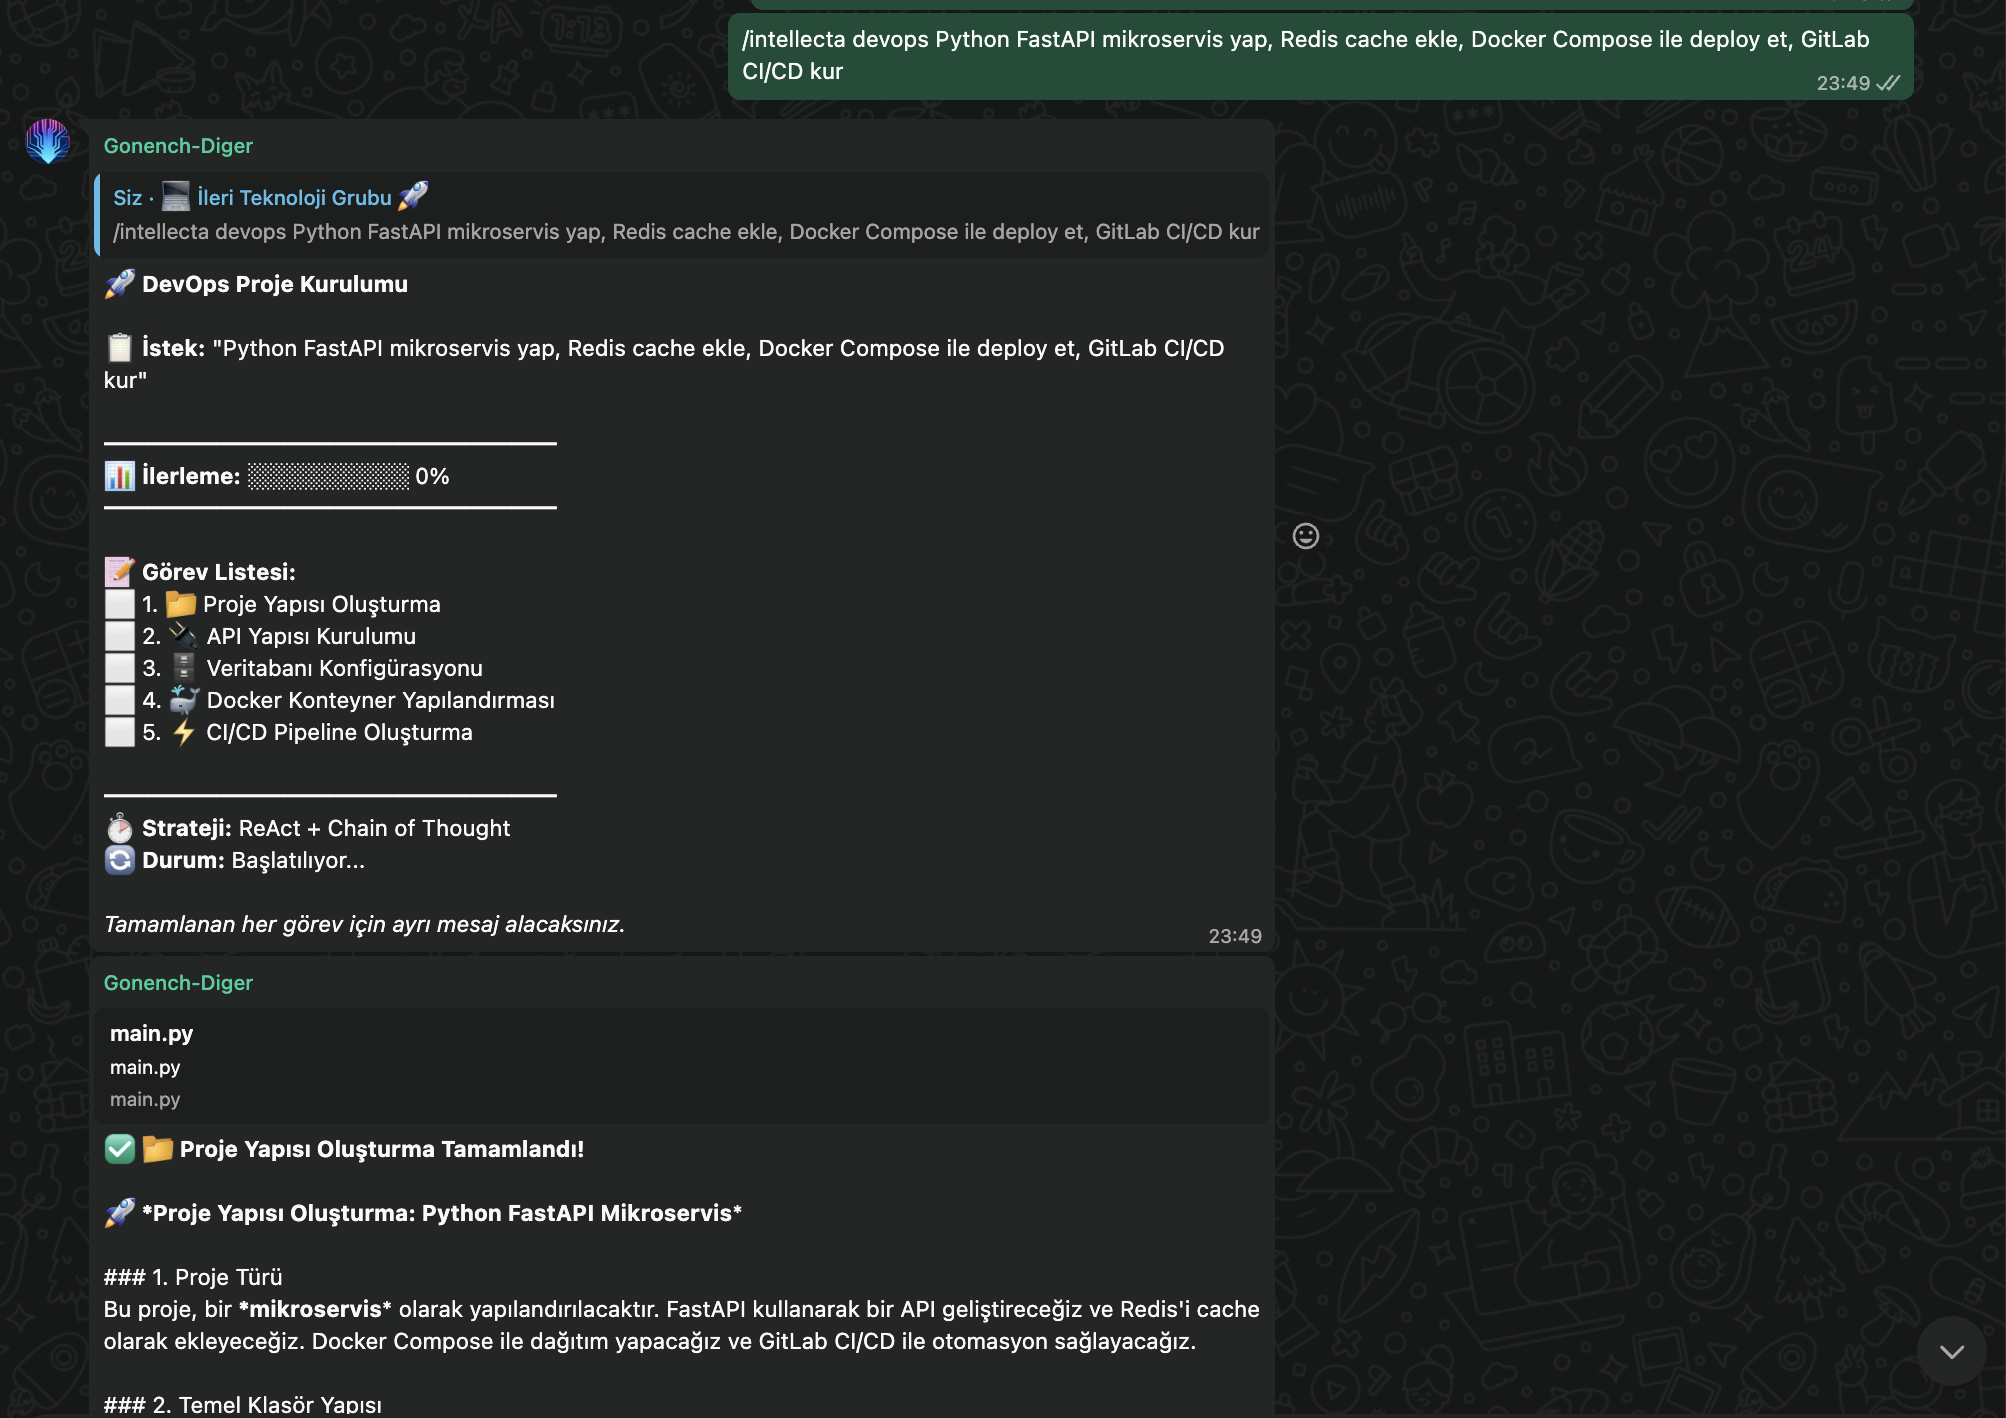Screen dimensions: 2006x1418
Task: Click the 'ReAct + Chain of Thought' text
Action: coord(374,828)
